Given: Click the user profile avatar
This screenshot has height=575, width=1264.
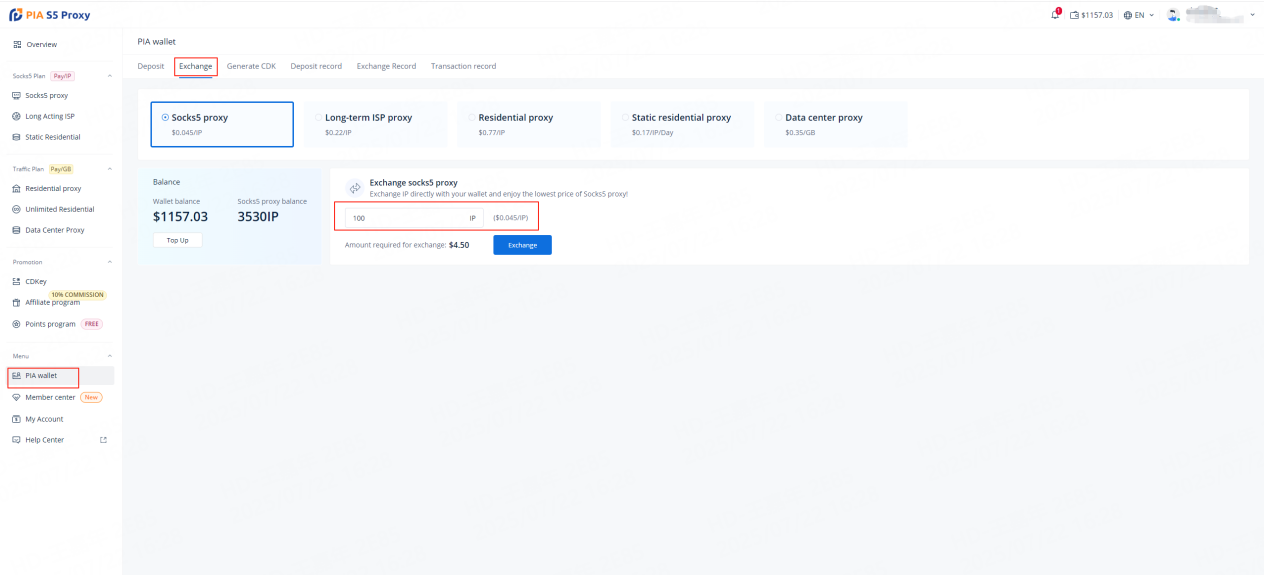Looking at the screenshot, I should [x=1173, y=15].
